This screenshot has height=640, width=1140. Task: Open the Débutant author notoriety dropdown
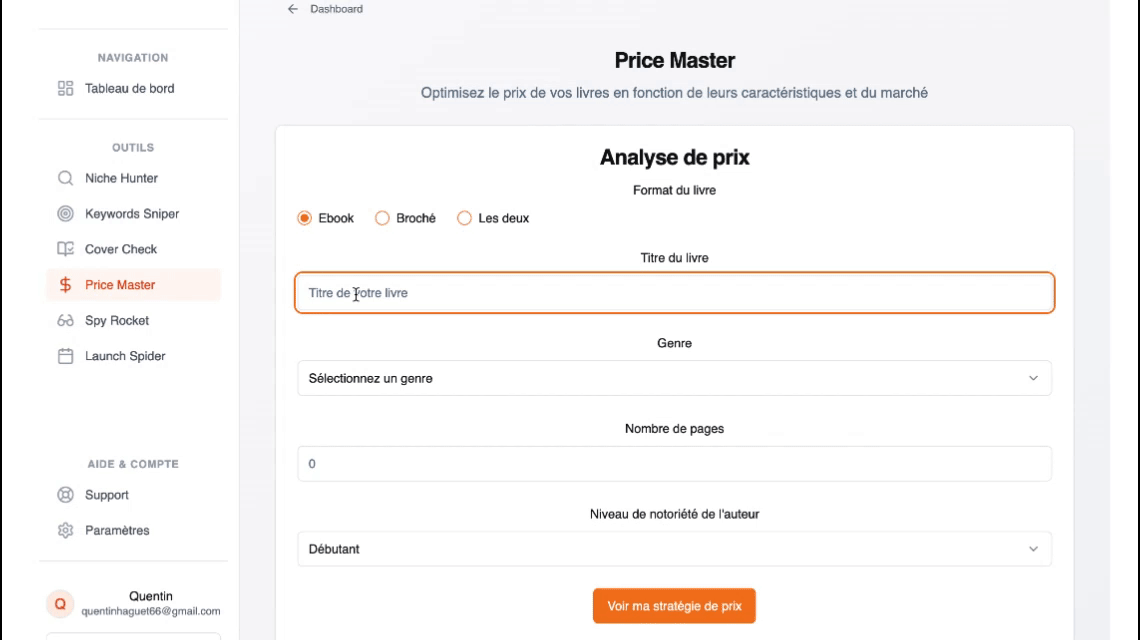674,549
